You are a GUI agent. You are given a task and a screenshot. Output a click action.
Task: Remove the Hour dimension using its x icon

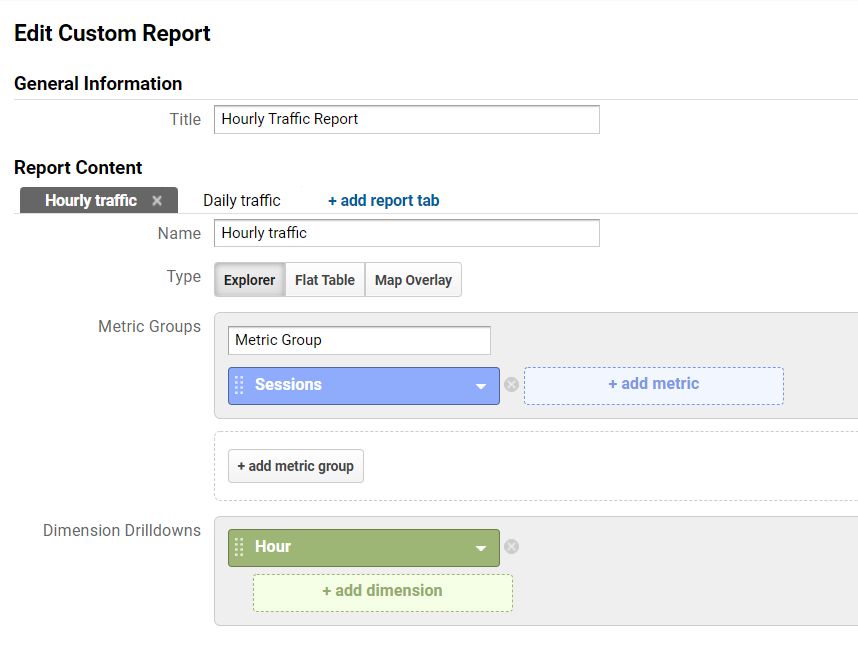(x=512, y=546)
